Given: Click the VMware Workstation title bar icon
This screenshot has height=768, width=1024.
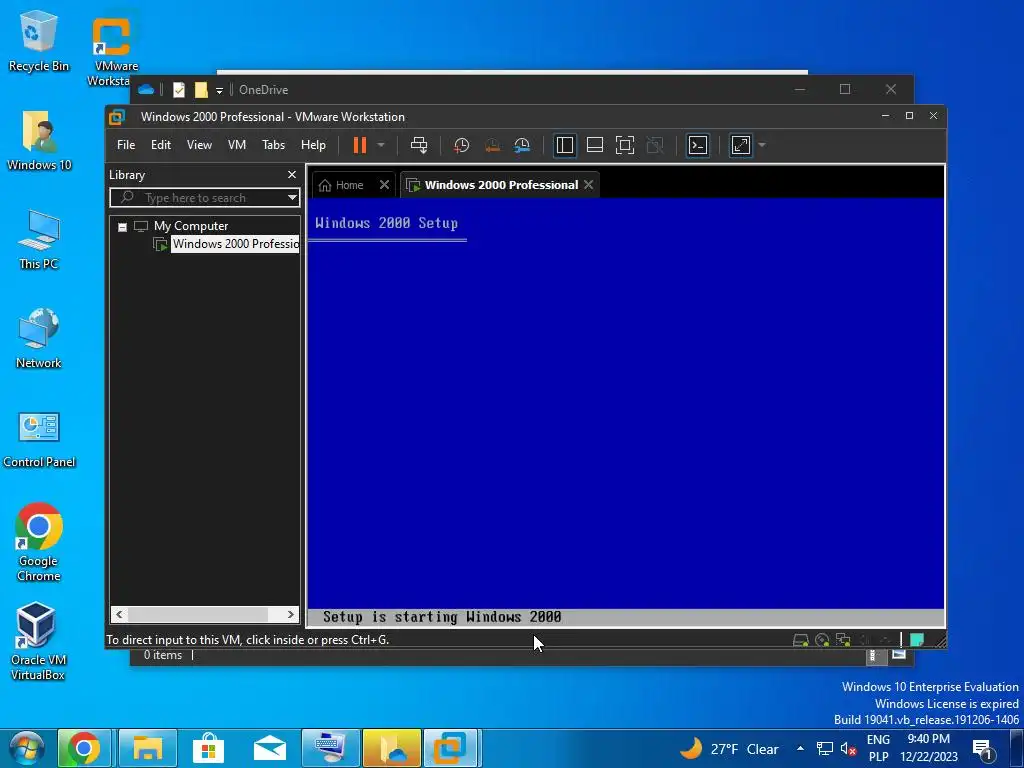Looking at the screenshot, I should pyautogui.click(x=117, y=117).
